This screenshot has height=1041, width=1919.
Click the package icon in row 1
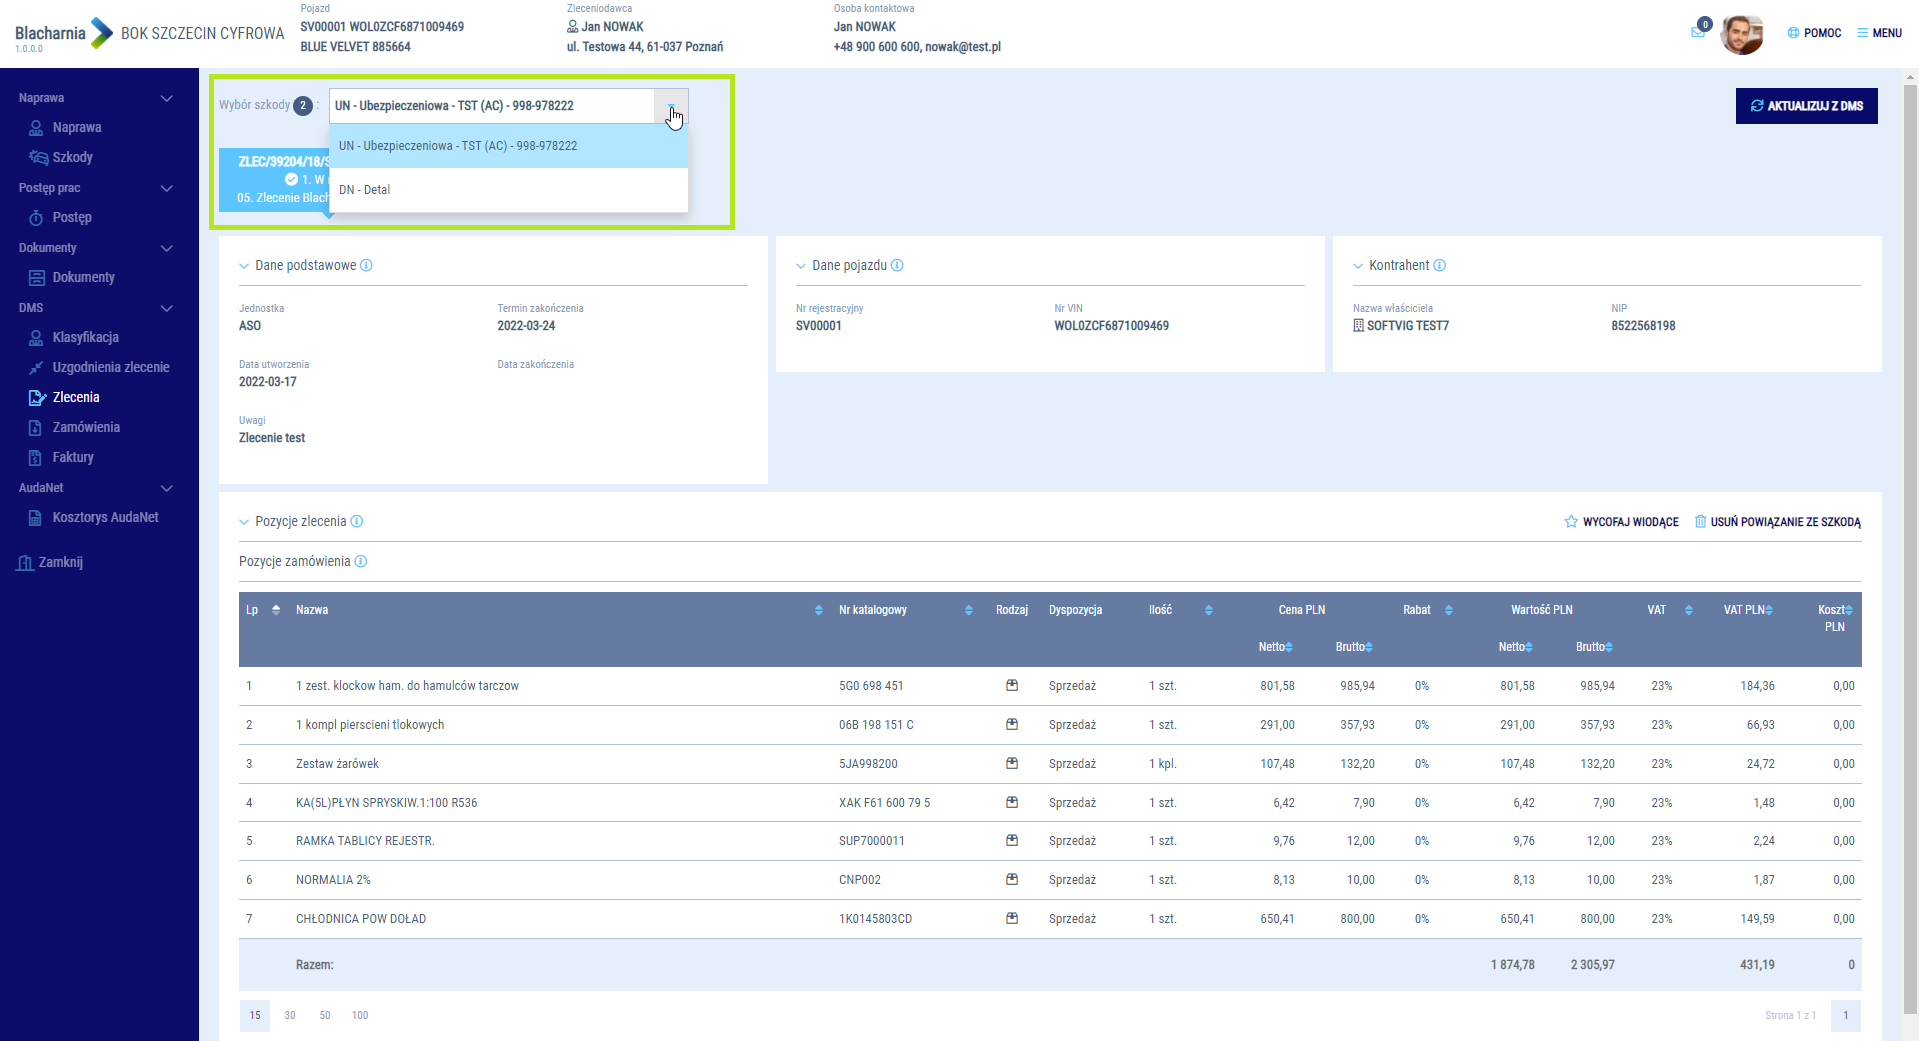[1011, 686]
